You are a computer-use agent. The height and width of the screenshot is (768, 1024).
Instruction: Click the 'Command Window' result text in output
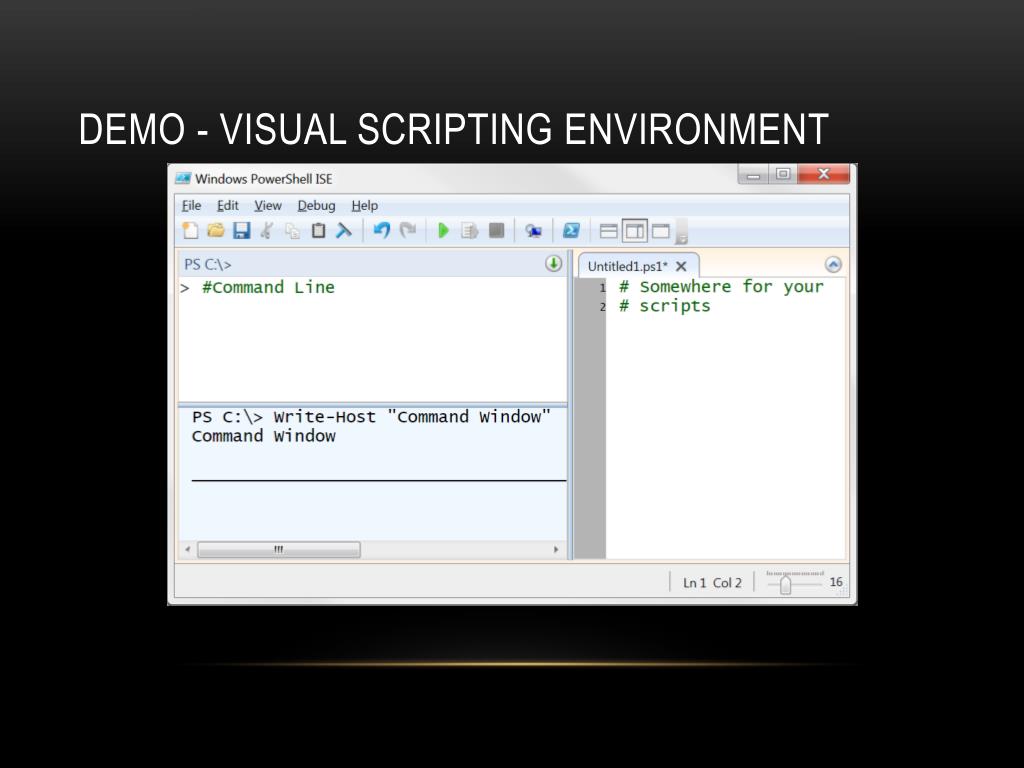click(x=263, y=436)
